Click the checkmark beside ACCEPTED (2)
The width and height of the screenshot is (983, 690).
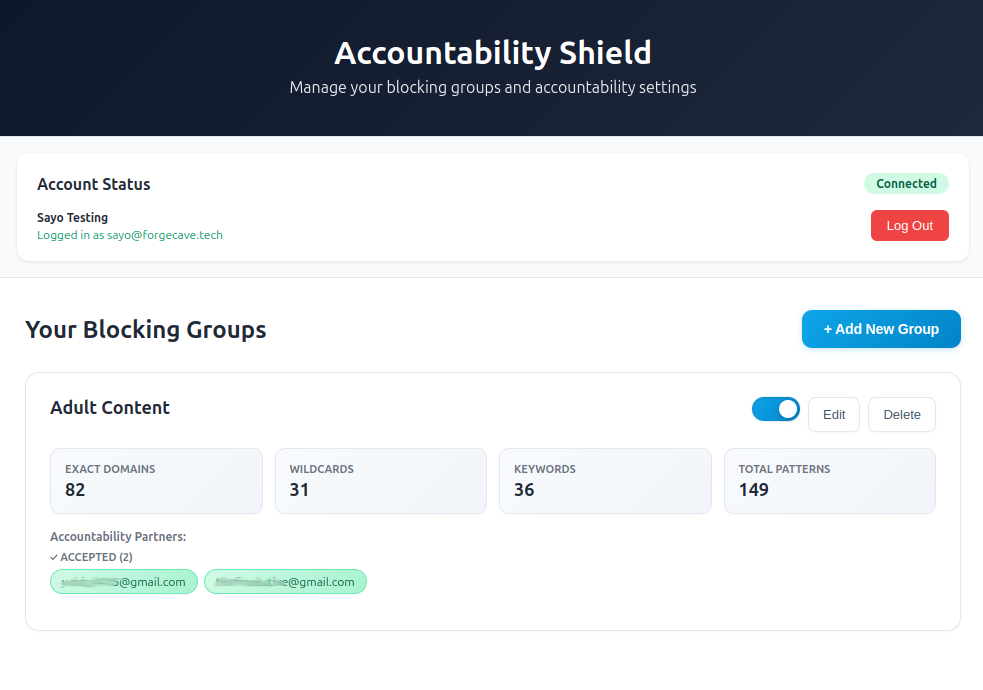click(54, 557)
